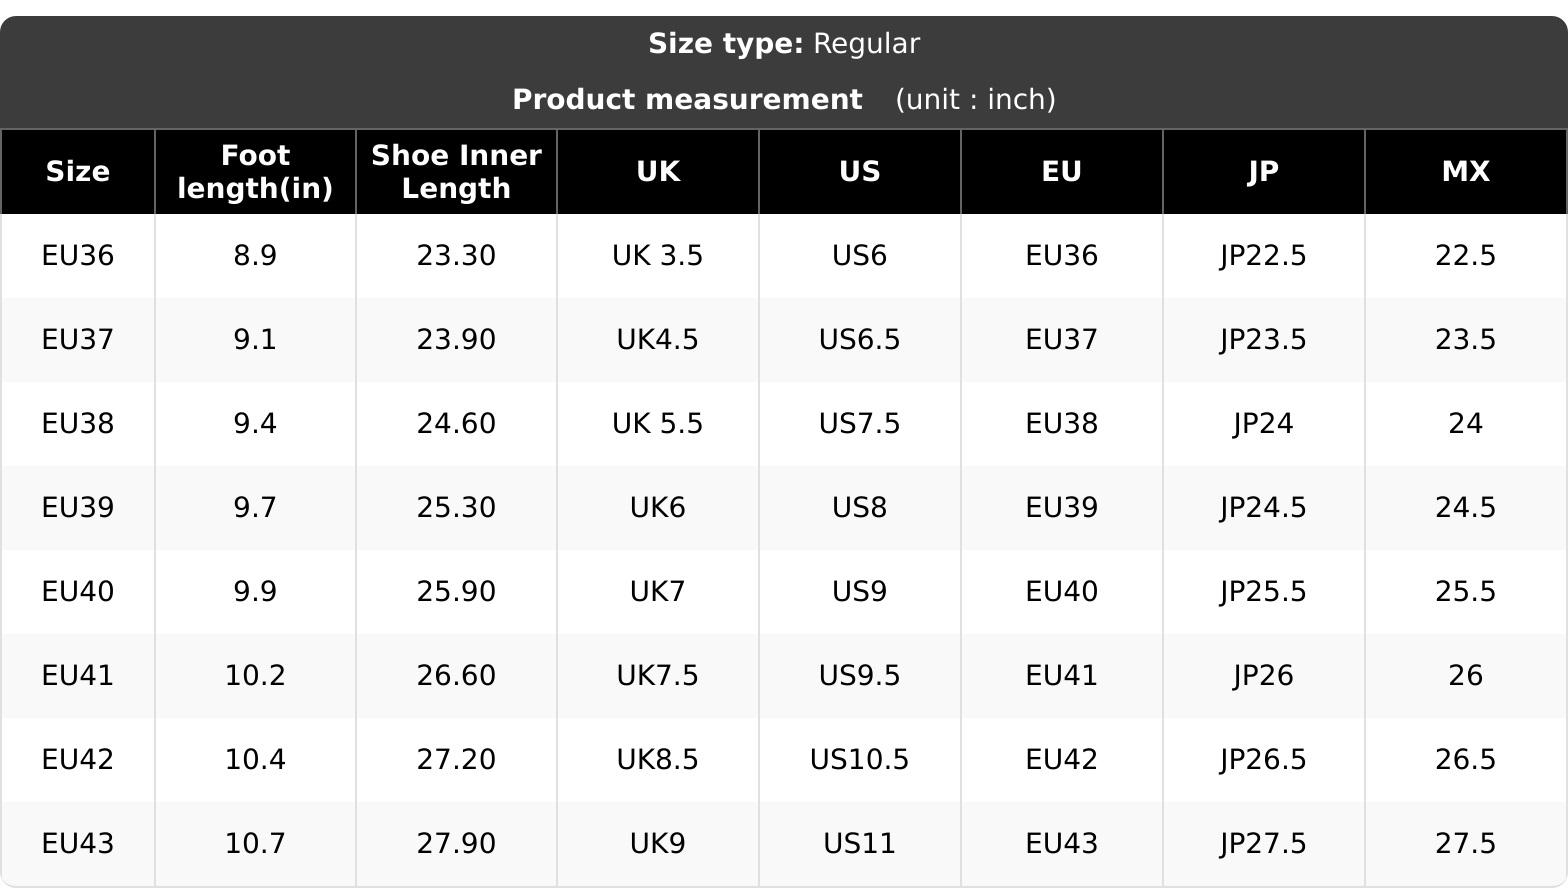Select the US7.5 cell

pyautogui.click(x=860, y=424)
